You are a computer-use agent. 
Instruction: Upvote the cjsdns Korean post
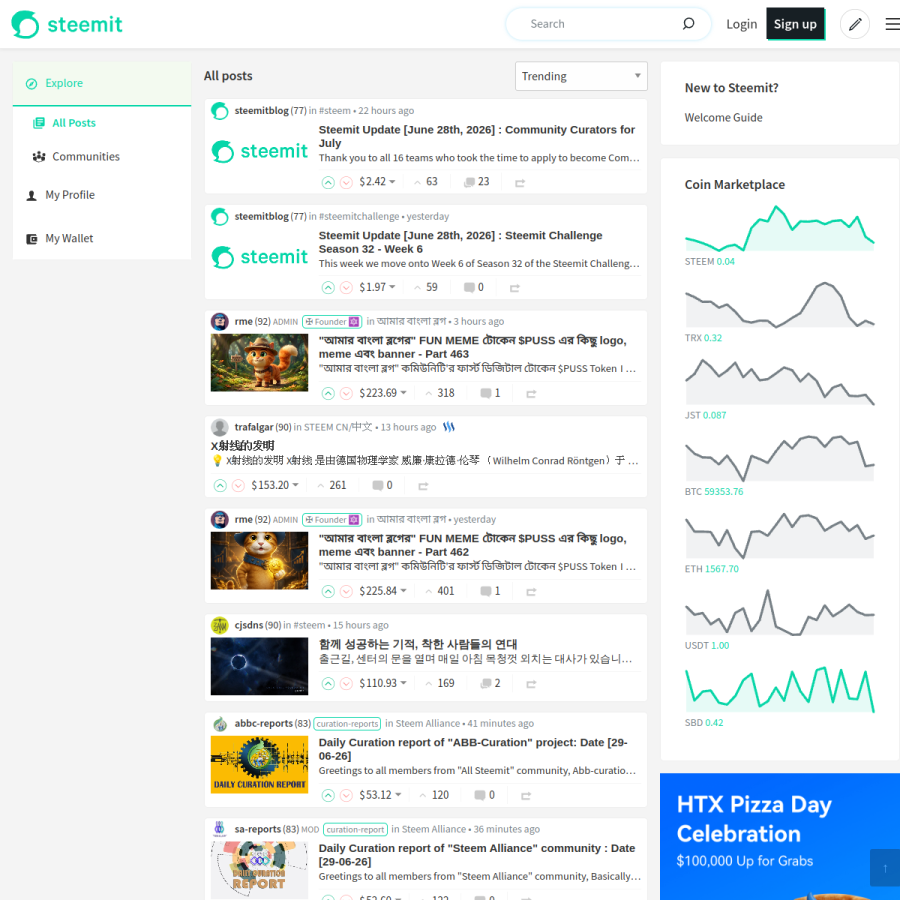(x=328, y=684)
